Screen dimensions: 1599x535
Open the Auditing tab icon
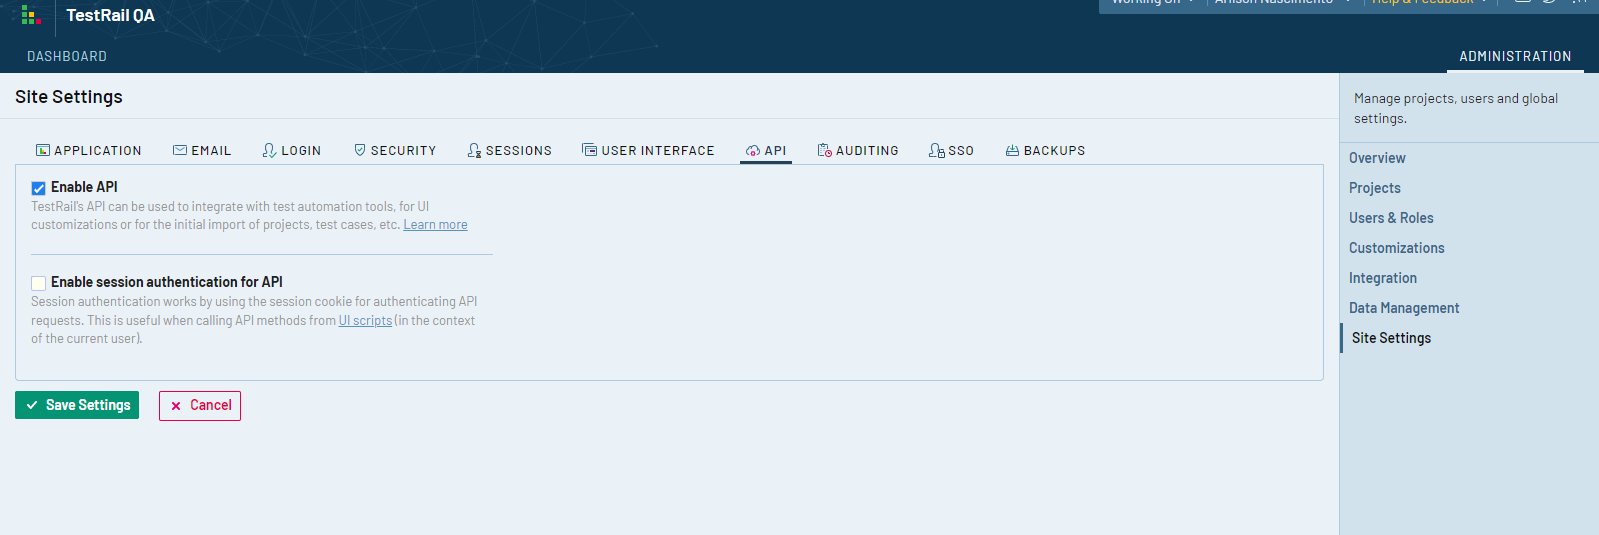click(825, 150)
